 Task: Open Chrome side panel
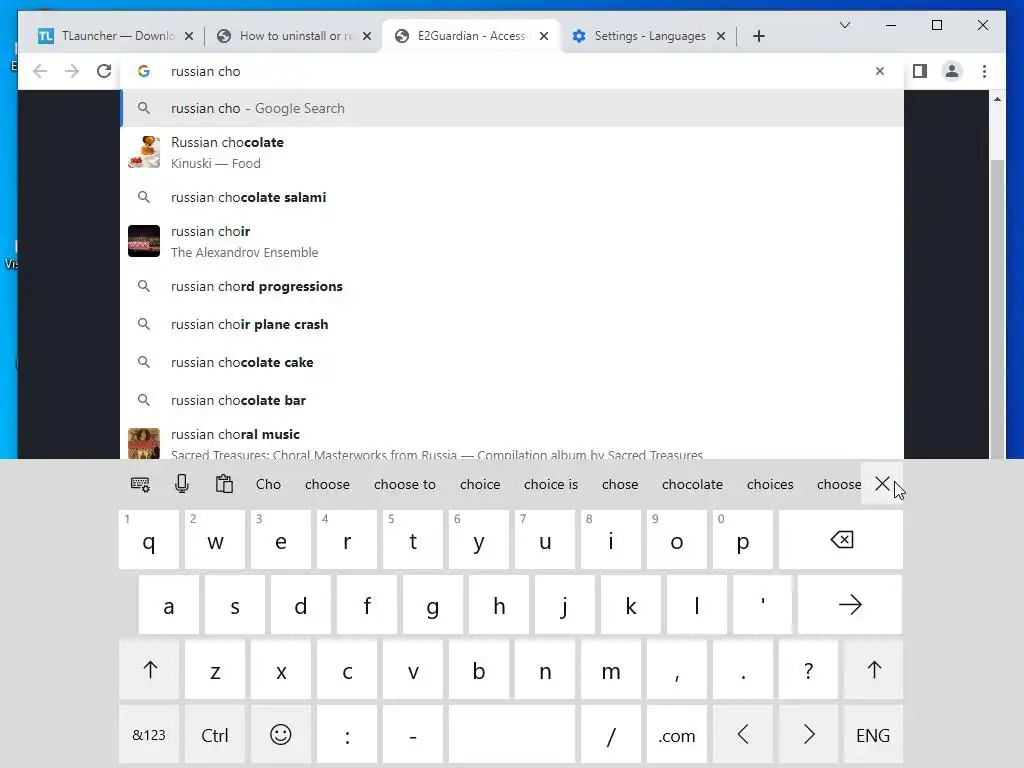coord(920,71)
